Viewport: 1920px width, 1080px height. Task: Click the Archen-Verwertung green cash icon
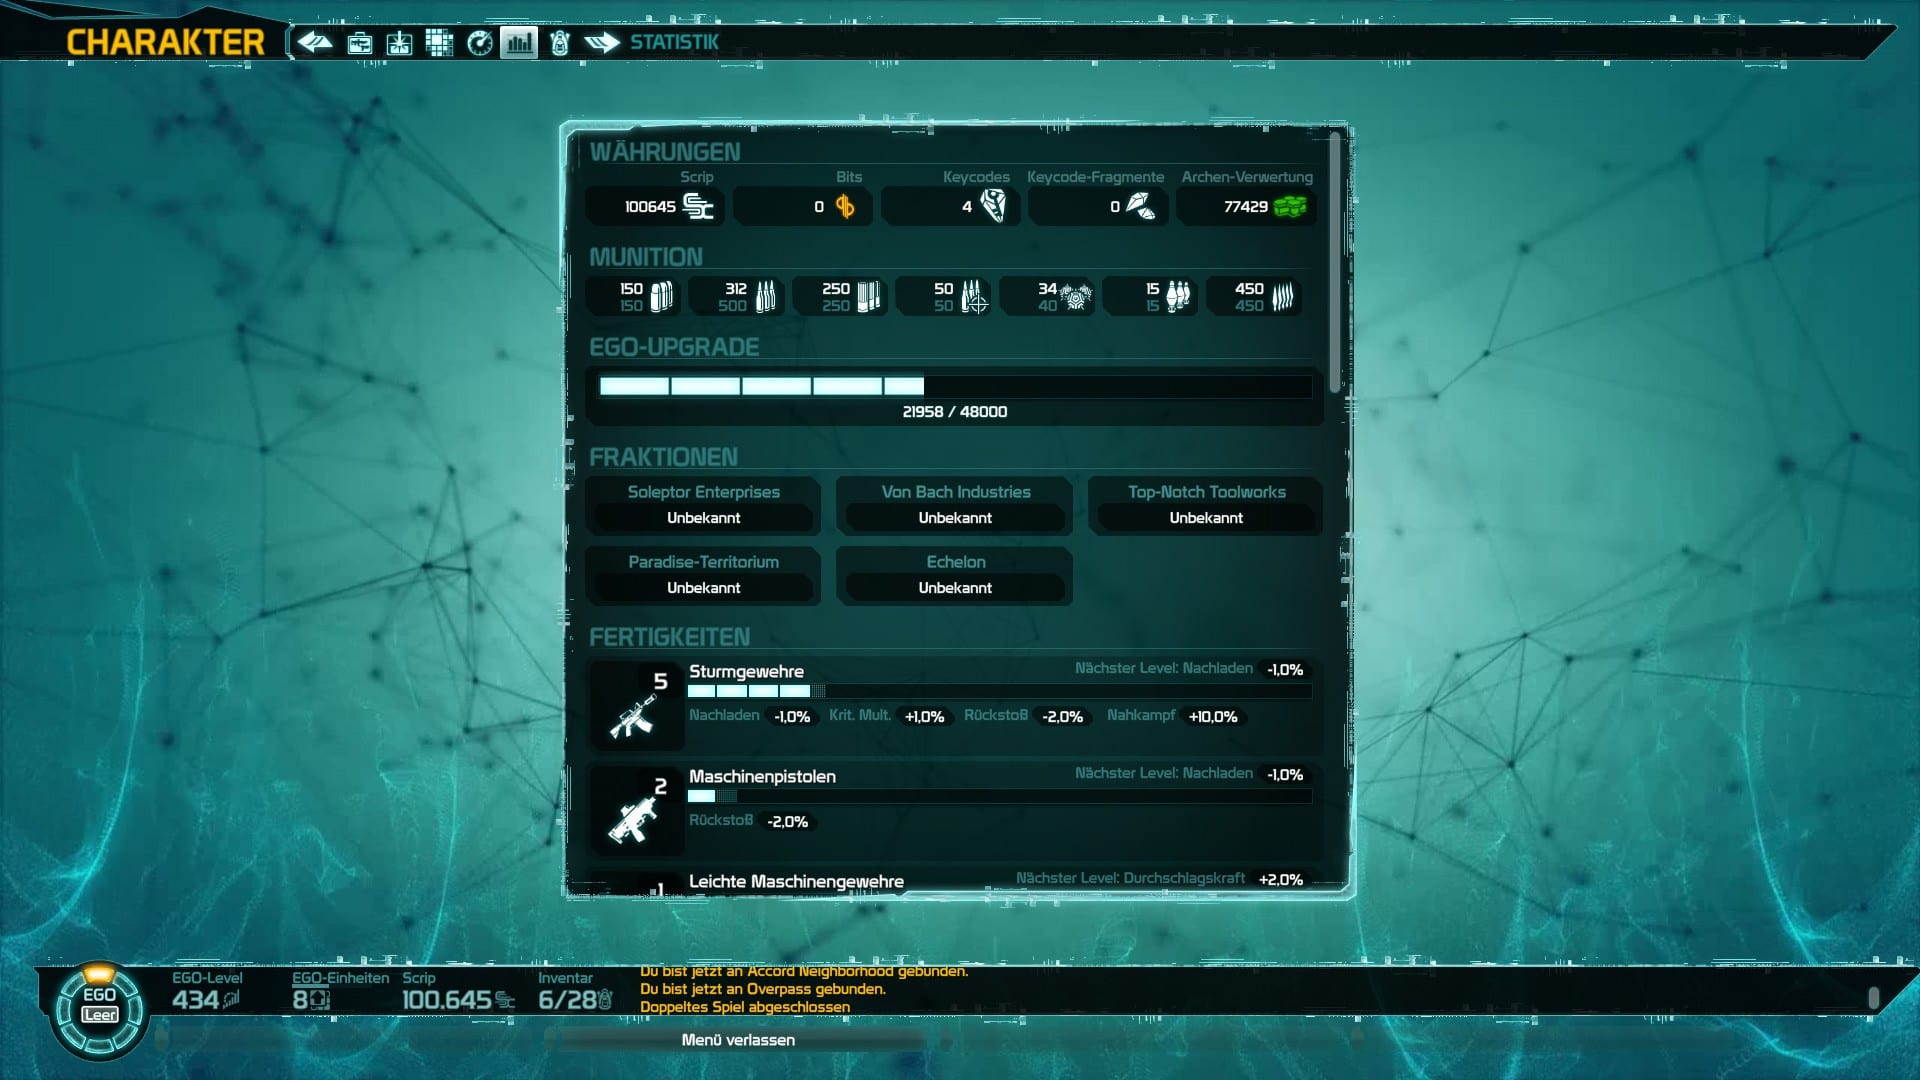point(1290,206)
